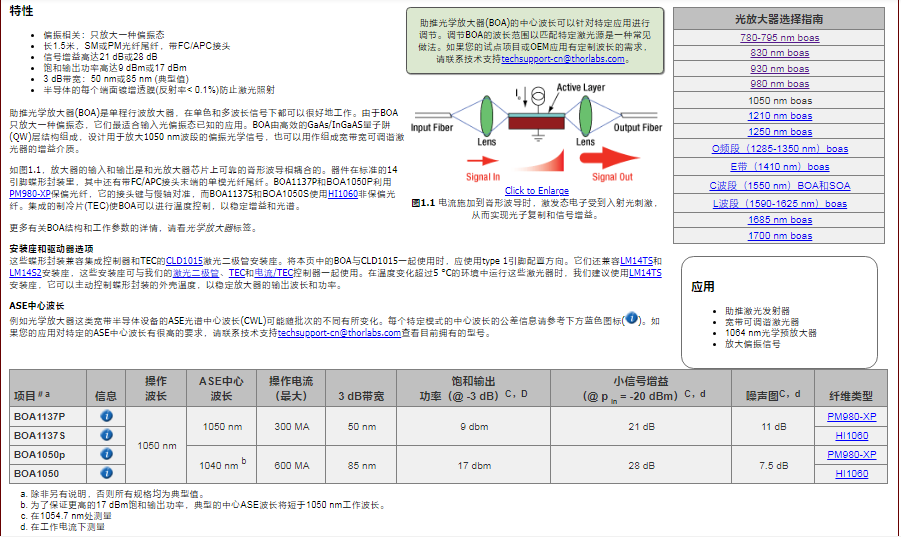Select the E-band (1410 nm) BOAs link

779,167
